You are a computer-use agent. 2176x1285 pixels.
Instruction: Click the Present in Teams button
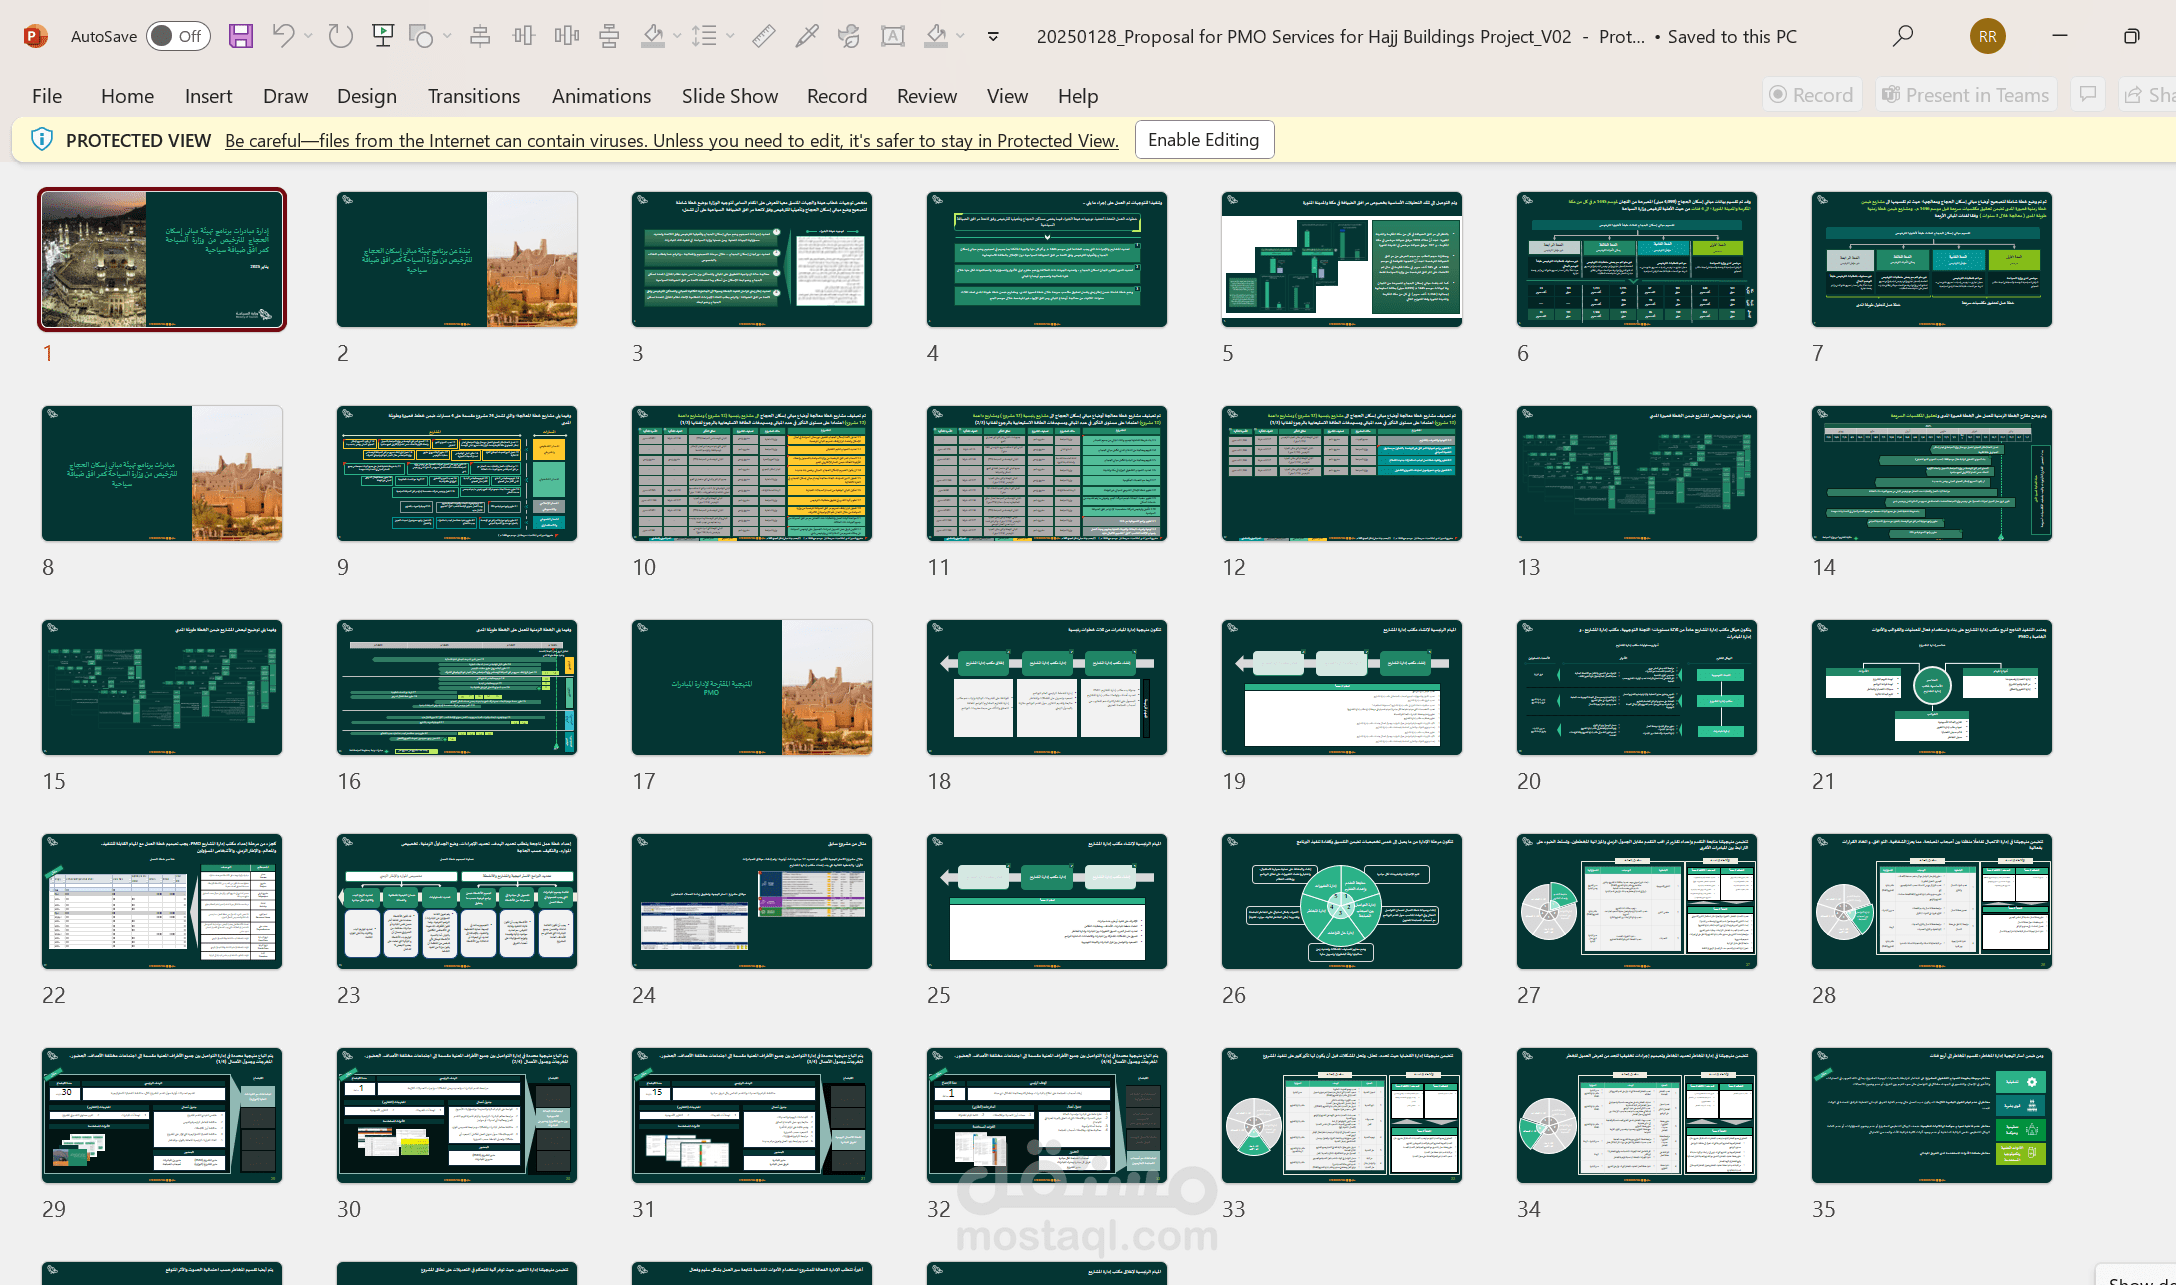[x=1966, y=95]
